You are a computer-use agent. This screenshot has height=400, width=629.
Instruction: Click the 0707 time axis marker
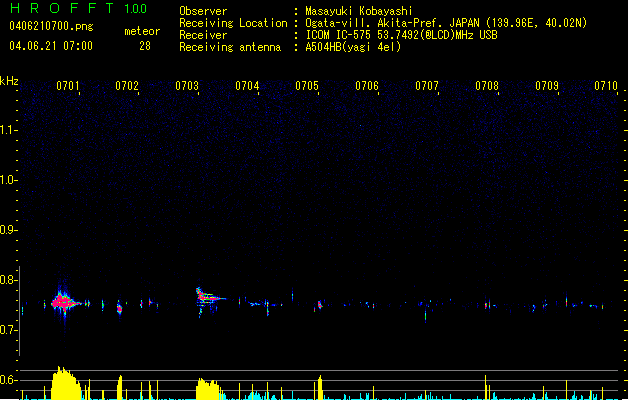point(427,86)
